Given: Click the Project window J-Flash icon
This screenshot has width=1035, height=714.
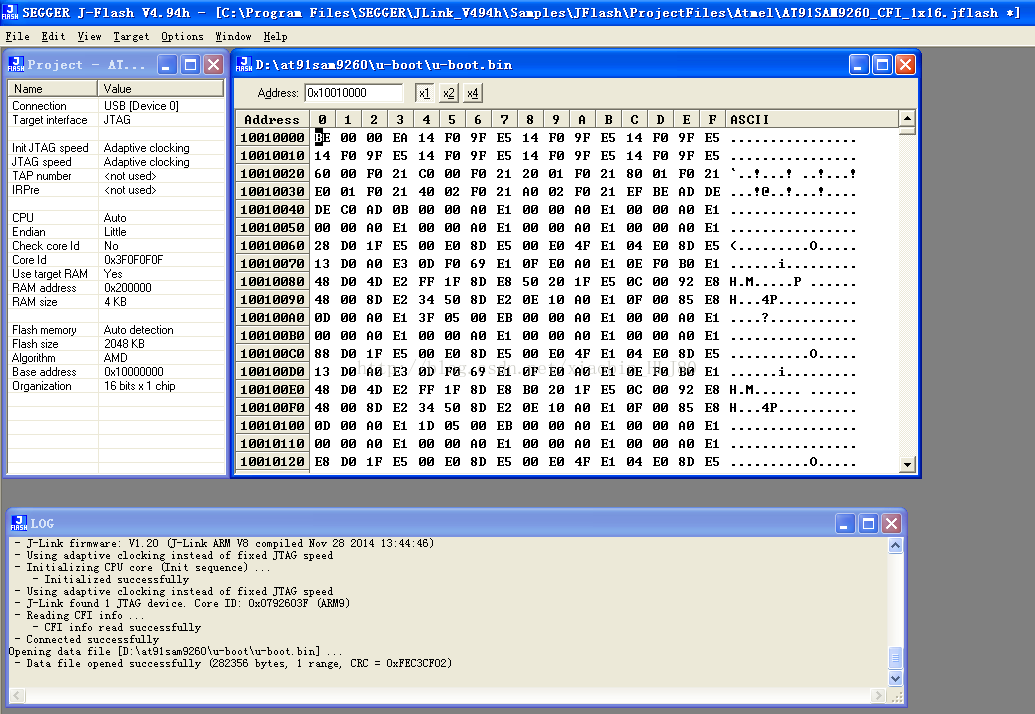Looking at the screenshot, I should 16,64.
